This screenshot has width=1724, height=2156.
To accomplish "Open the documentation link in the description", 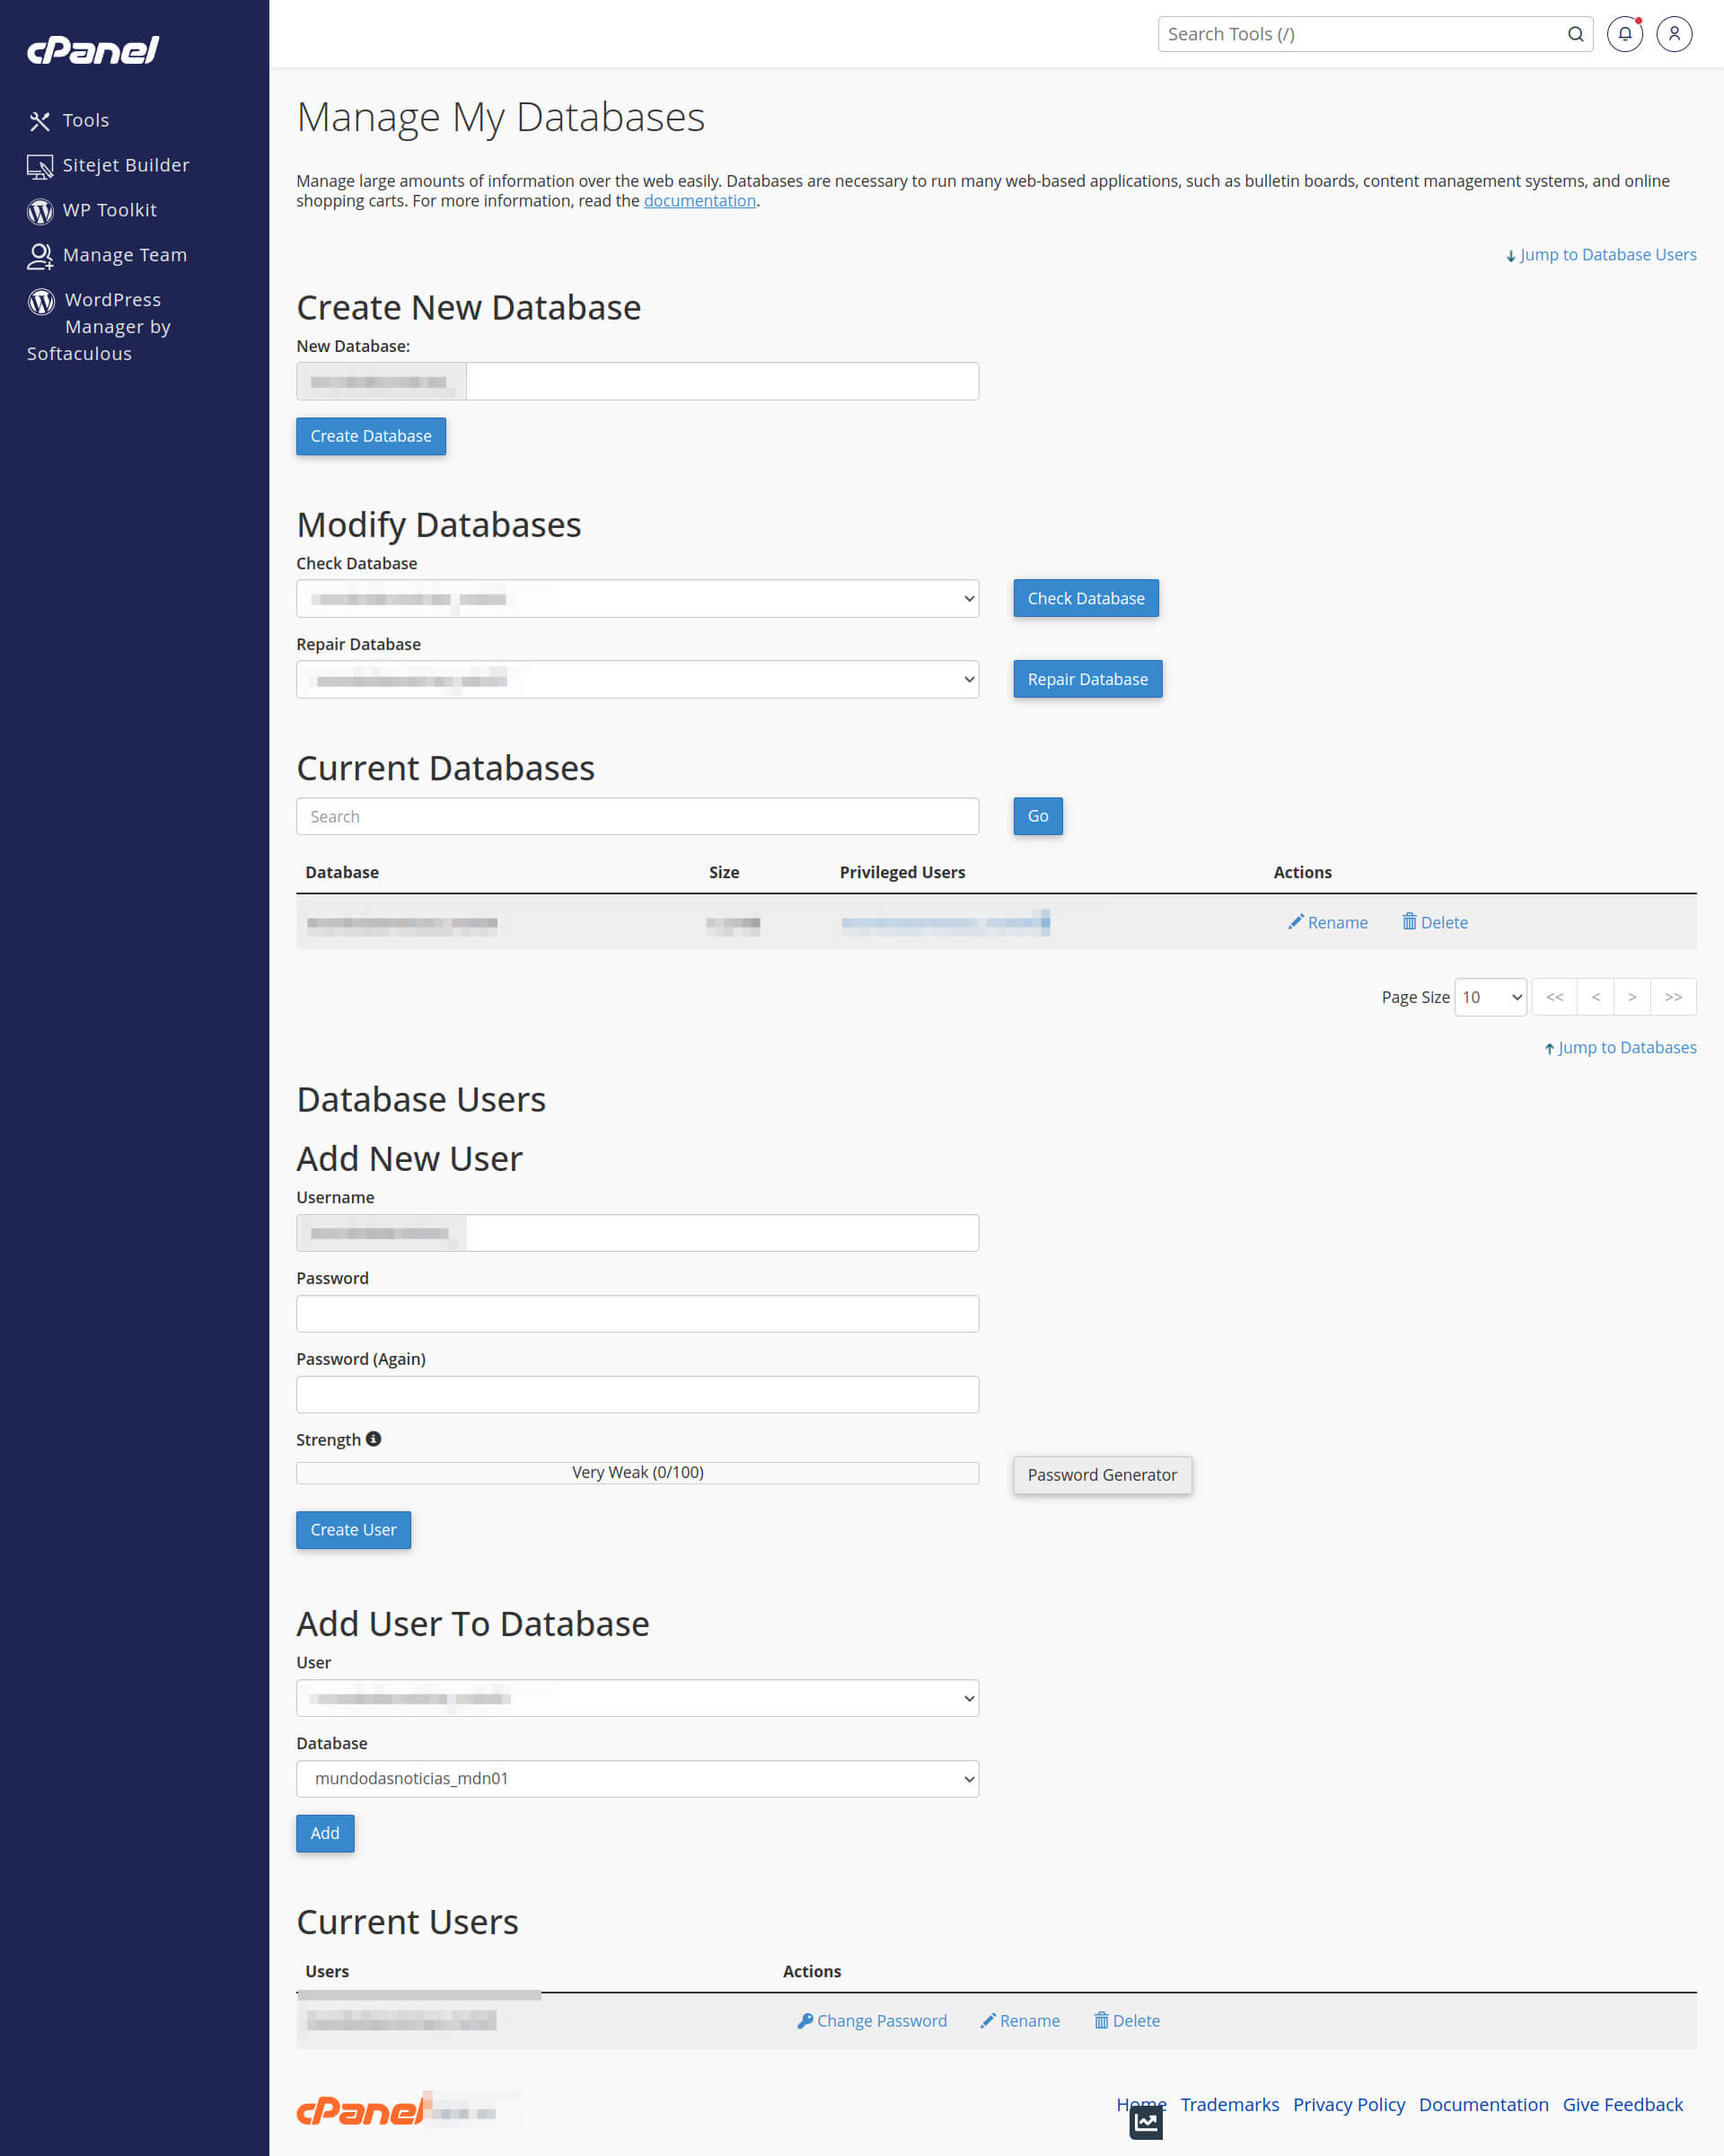I will 699,200.
